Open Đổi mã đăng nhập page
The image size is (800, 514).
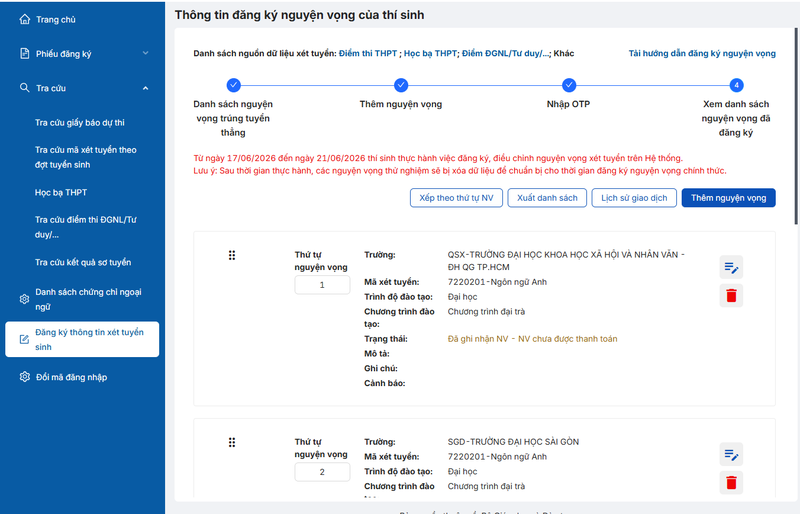tap(71, 377)
